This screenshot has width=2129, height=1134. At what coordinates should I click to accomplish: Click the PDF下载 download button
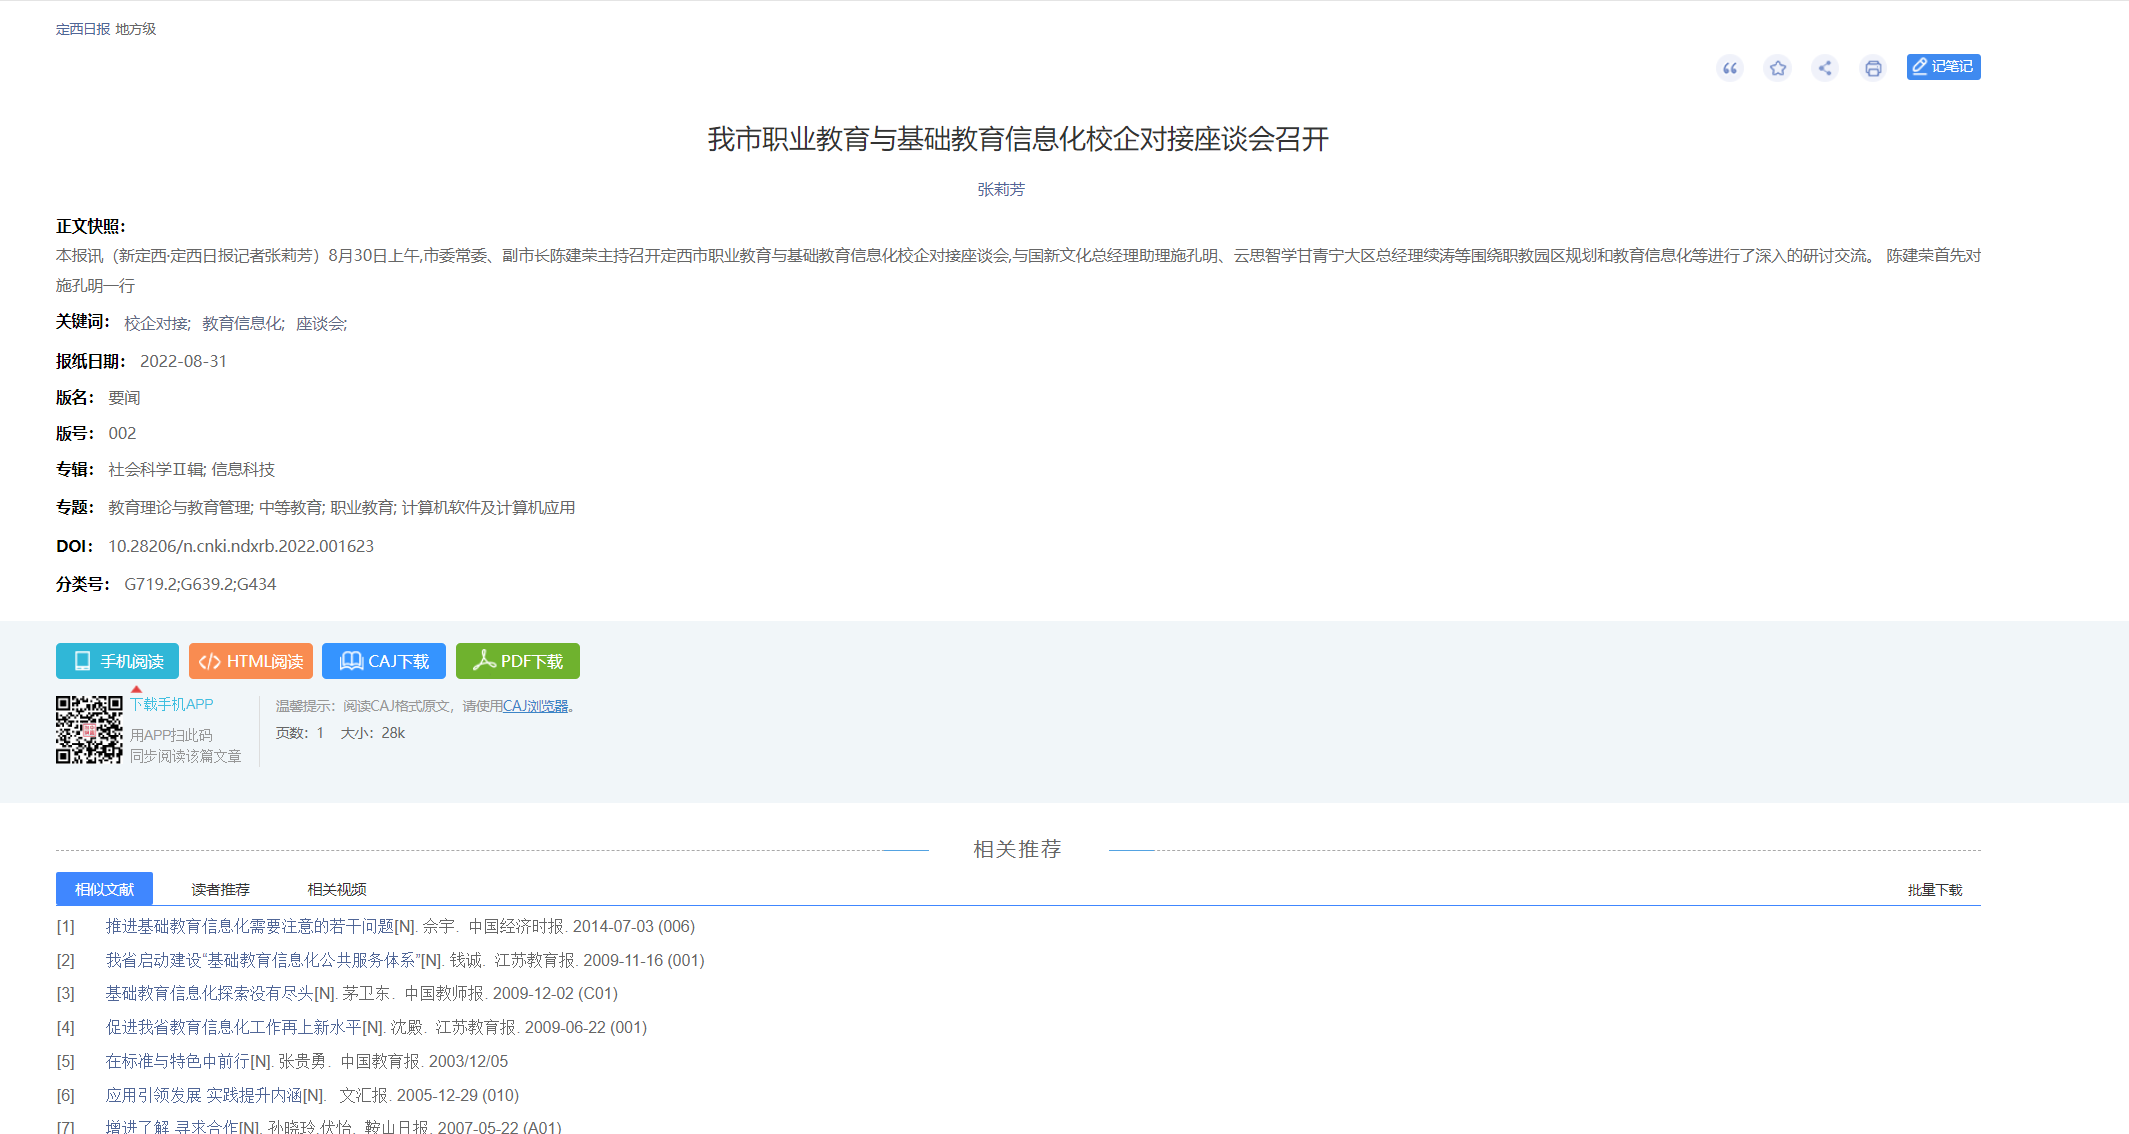tap(517, 661)
